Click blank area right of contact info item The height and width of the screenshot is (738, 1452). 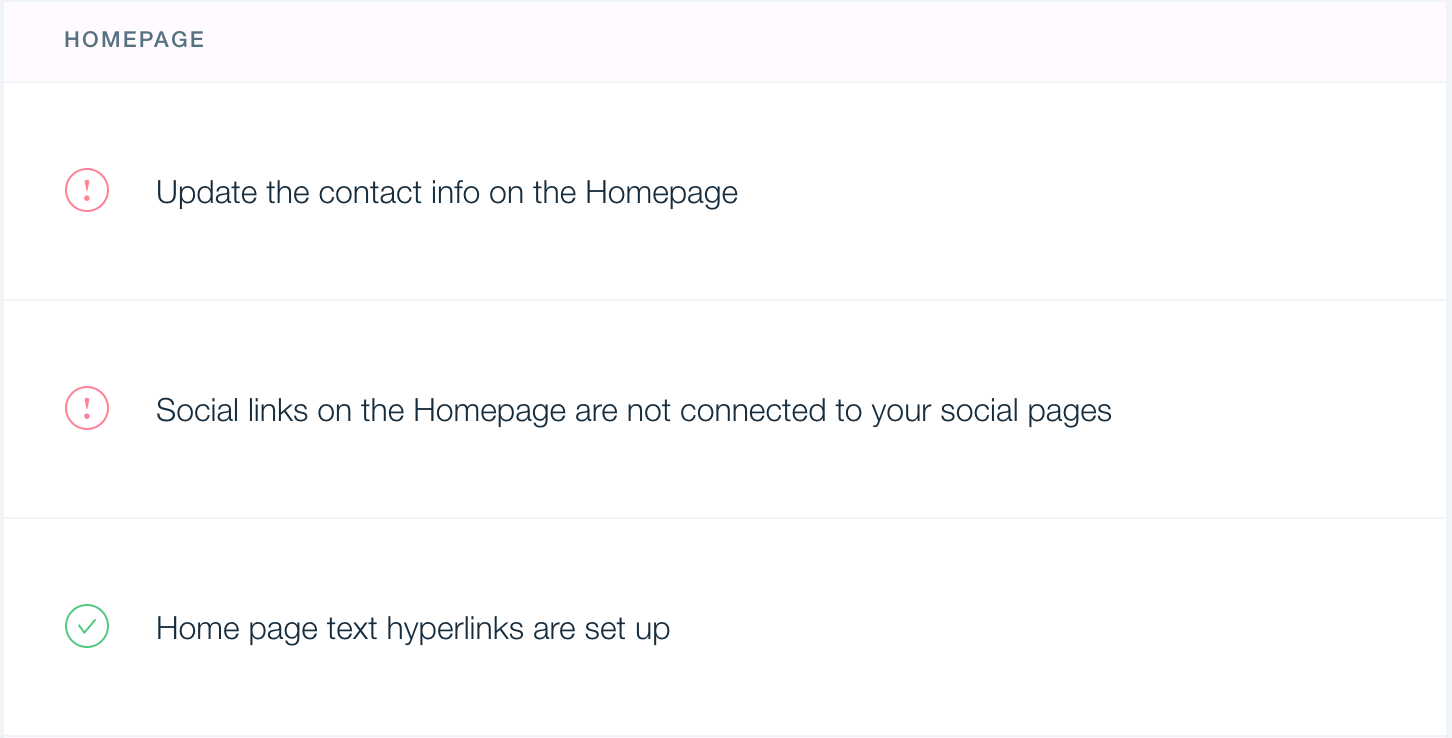coord(1090,191)
